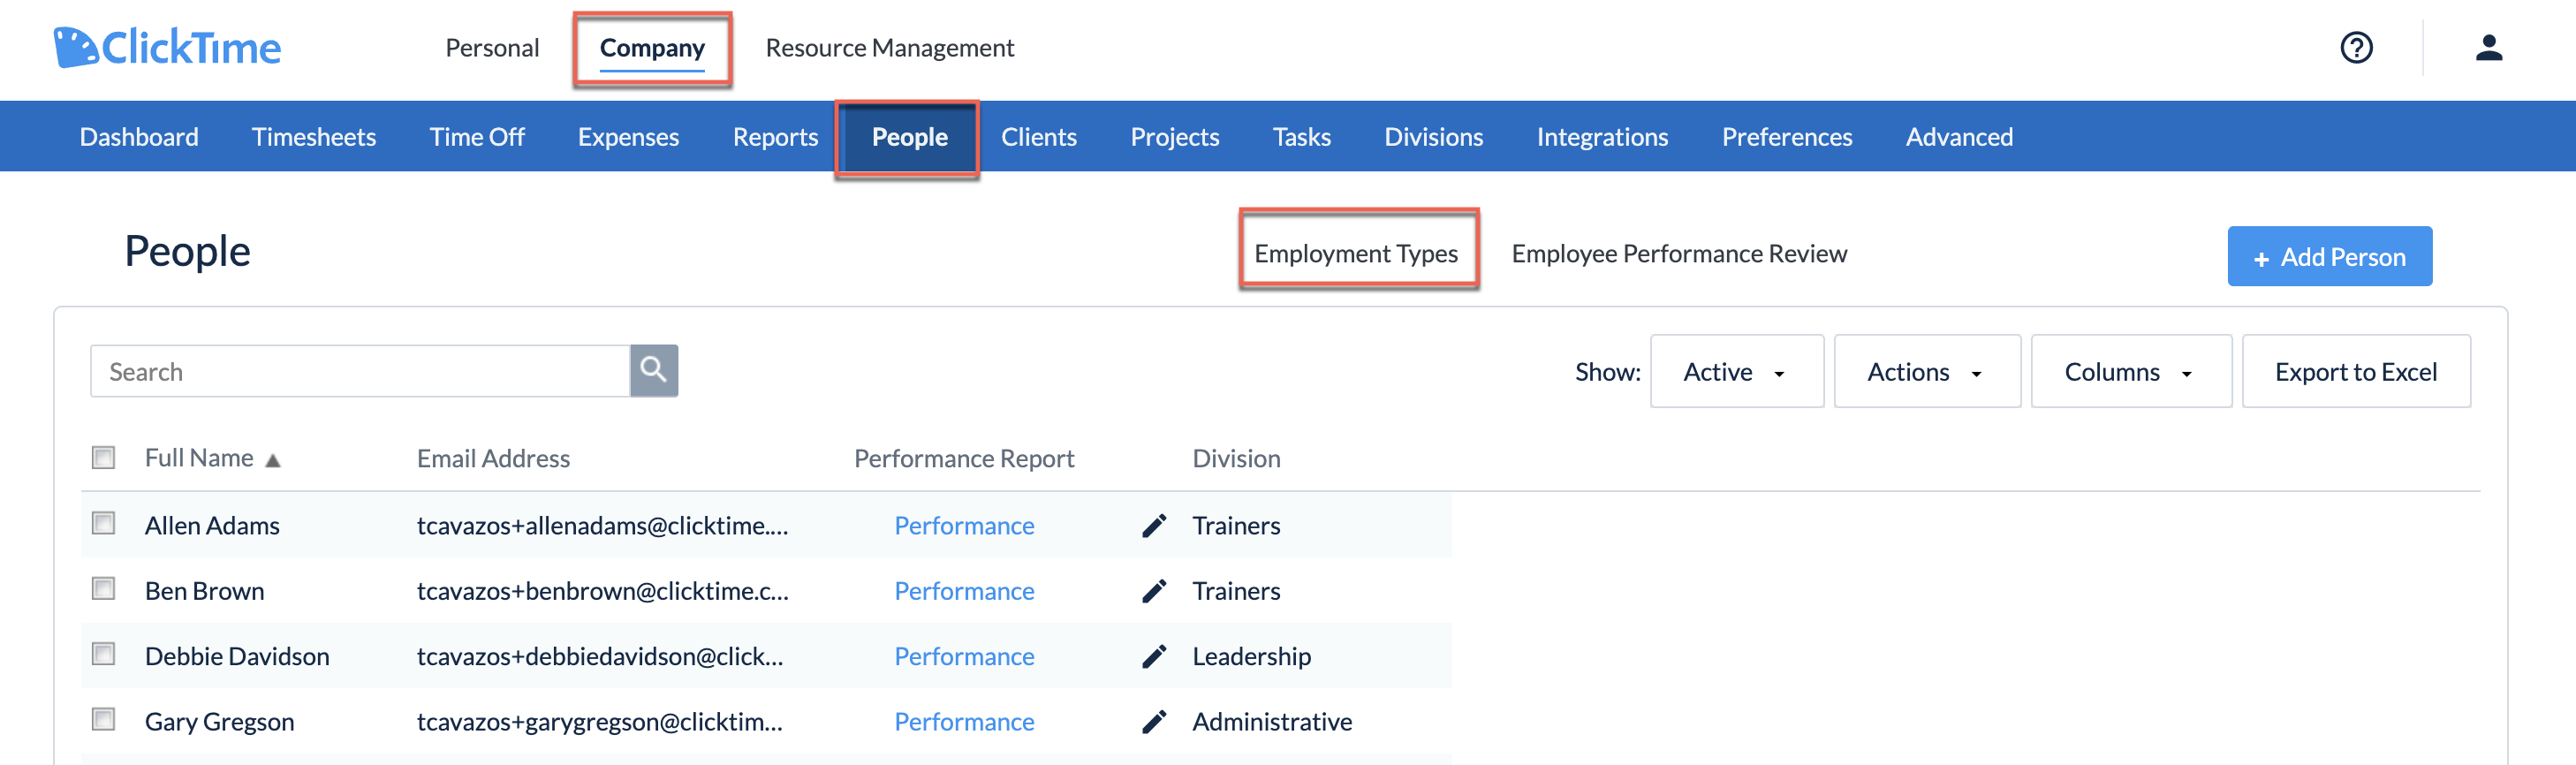Screen dimensions: 2576x765
Task: Open the Active show filter dropdown
Action: pos(1736,371)
